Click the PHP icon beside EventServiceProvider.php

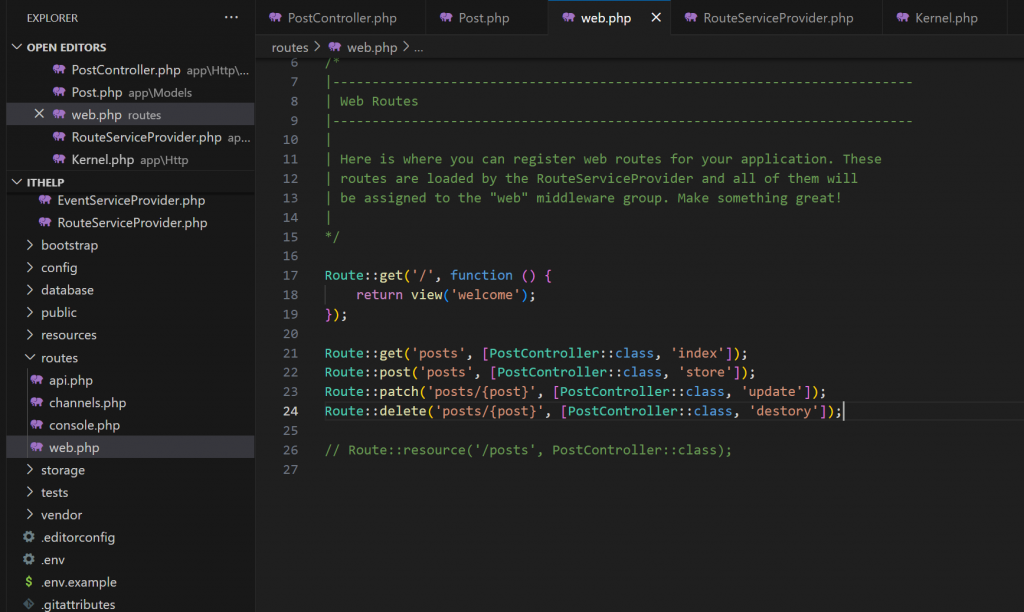pos(45,200)
